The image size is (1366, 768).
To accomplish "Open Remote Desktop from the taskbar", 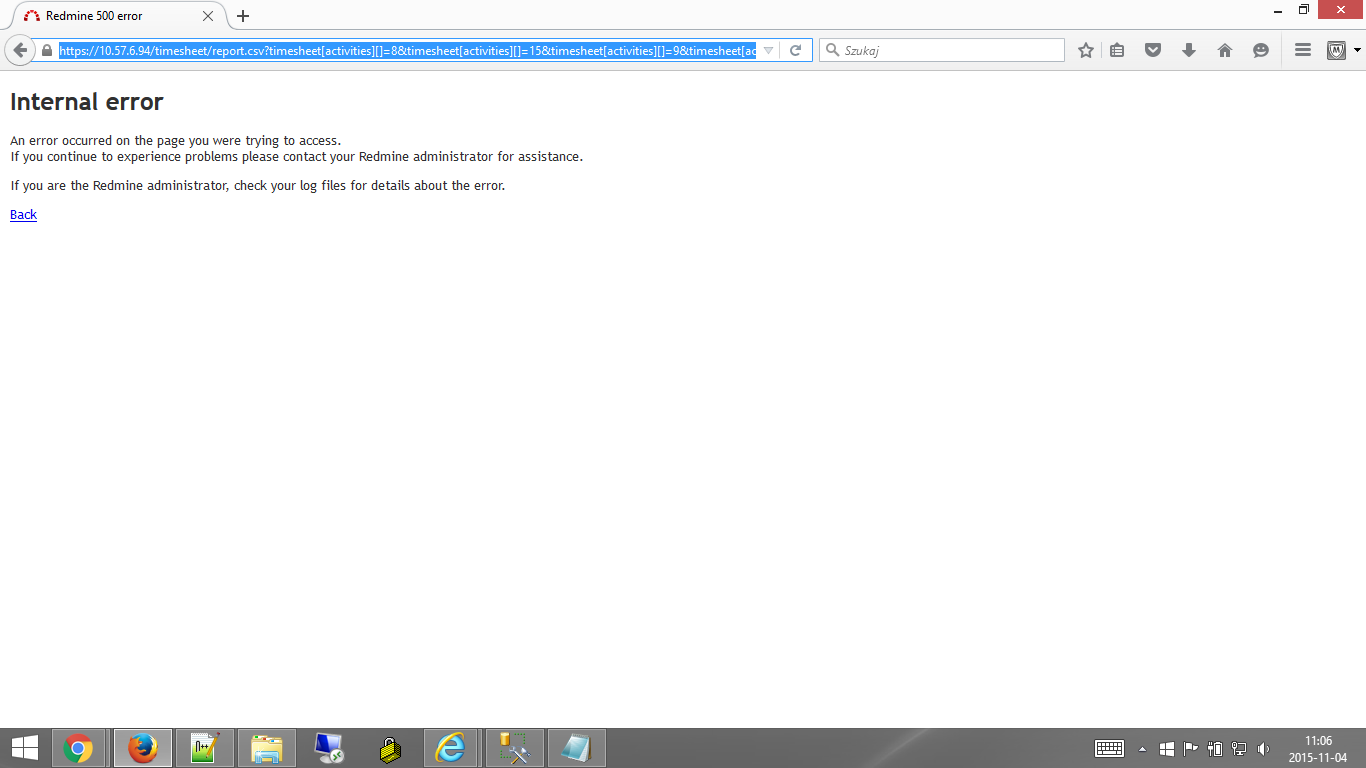I will coord(329,748).
